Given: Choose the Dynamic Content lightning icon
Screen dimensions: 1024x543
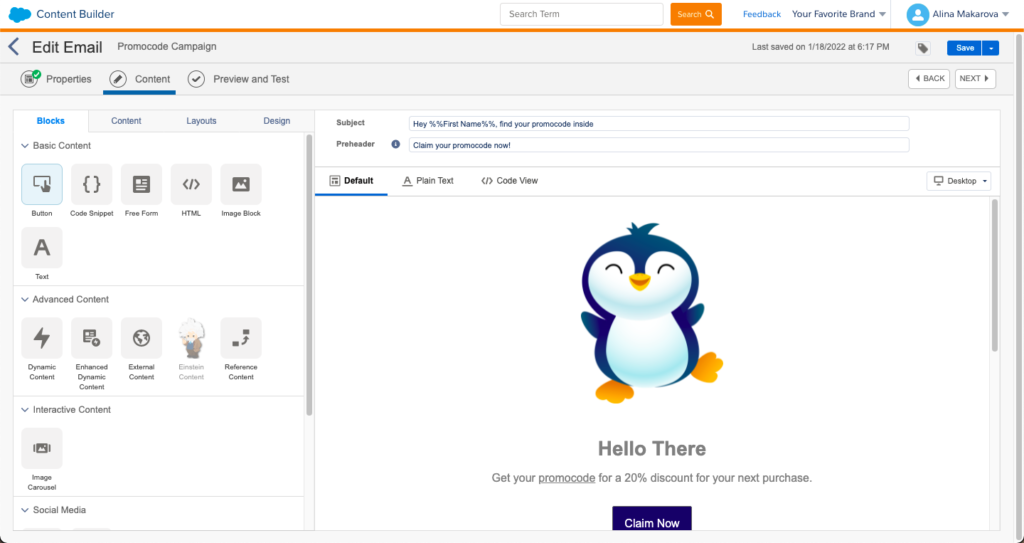Looking at the screenshot, I should pyautogui.click(x=42, y=338).
